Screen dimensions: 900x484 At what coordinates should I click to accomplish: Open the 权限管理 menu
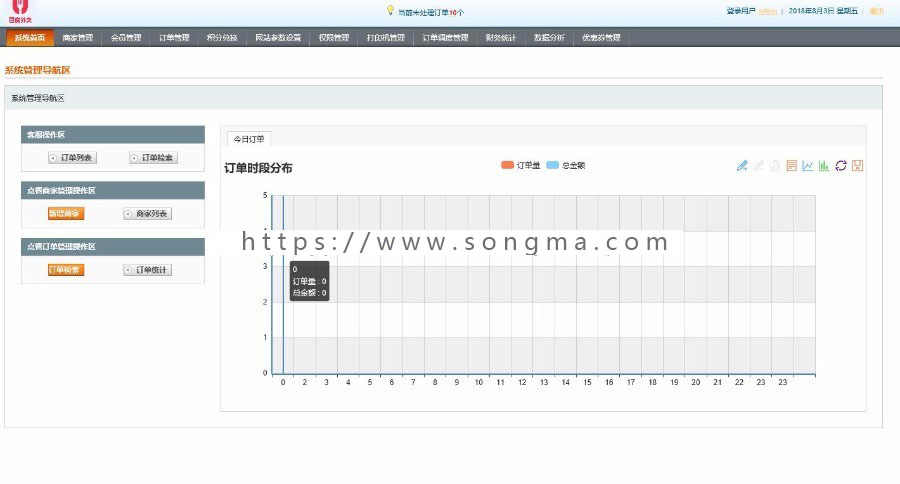click(x=333, y=37)
